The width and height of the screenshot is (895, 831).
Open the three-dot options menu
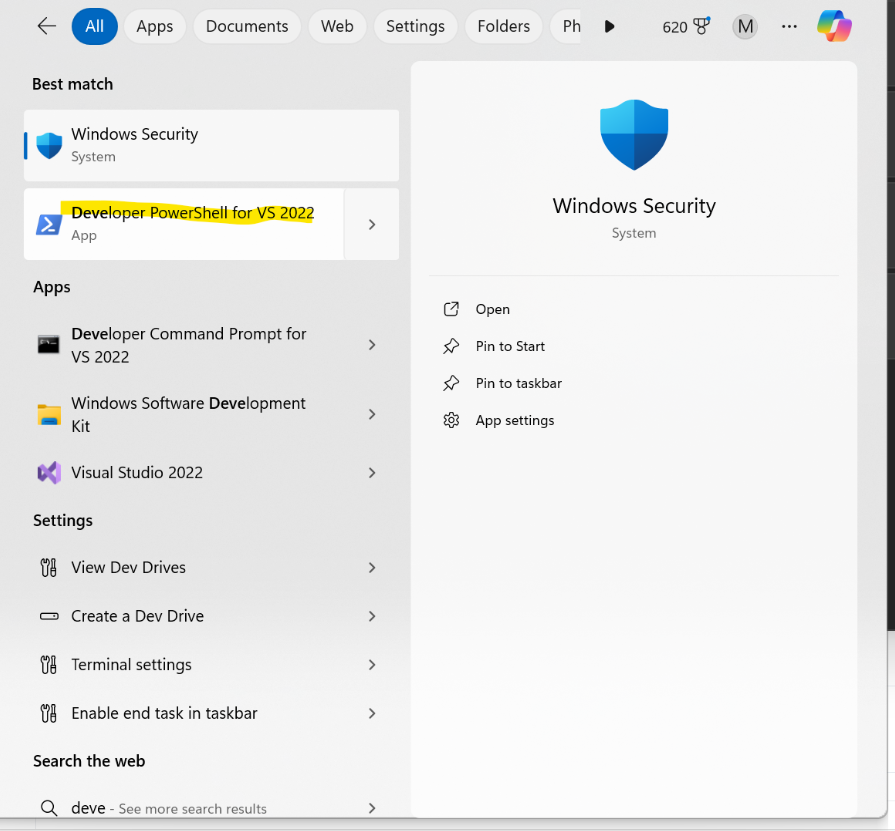click(789, 26)
